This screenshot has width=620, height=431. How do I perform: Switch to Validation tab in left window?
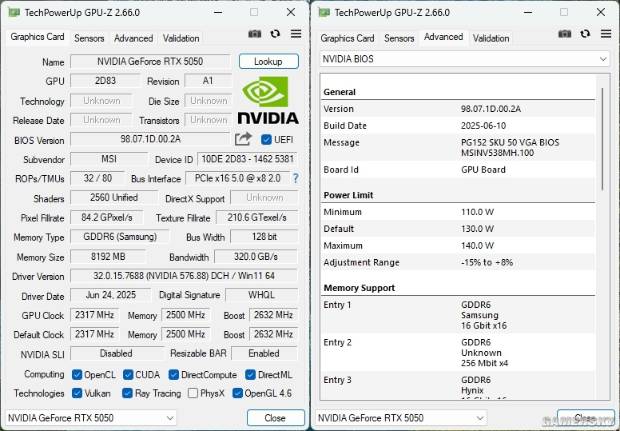click(x=181, y=38)
